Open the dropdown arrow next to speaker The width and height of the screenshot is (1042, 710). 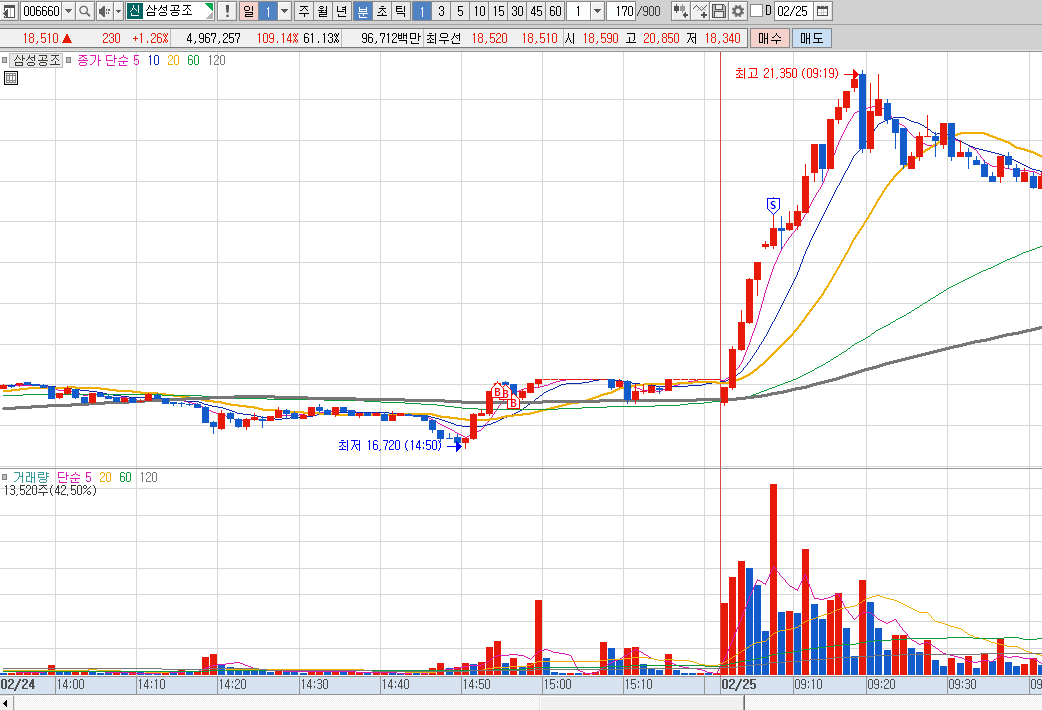tap(118, 11)
